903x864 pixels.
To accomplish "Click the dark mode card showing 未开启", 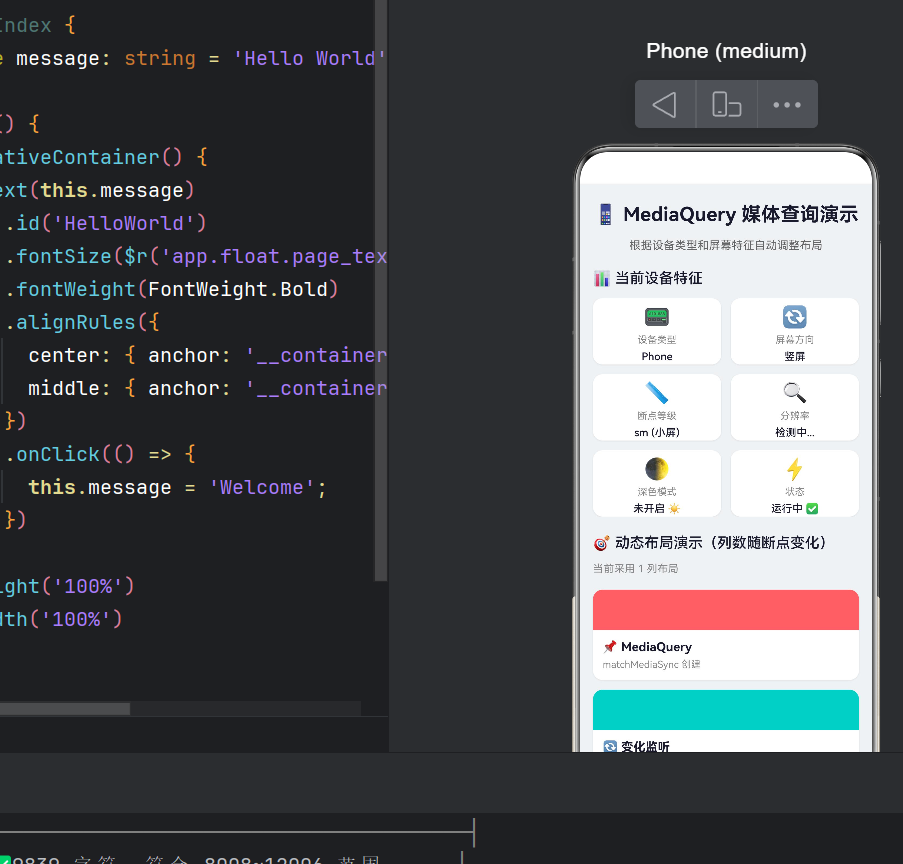I will [657, 483].
